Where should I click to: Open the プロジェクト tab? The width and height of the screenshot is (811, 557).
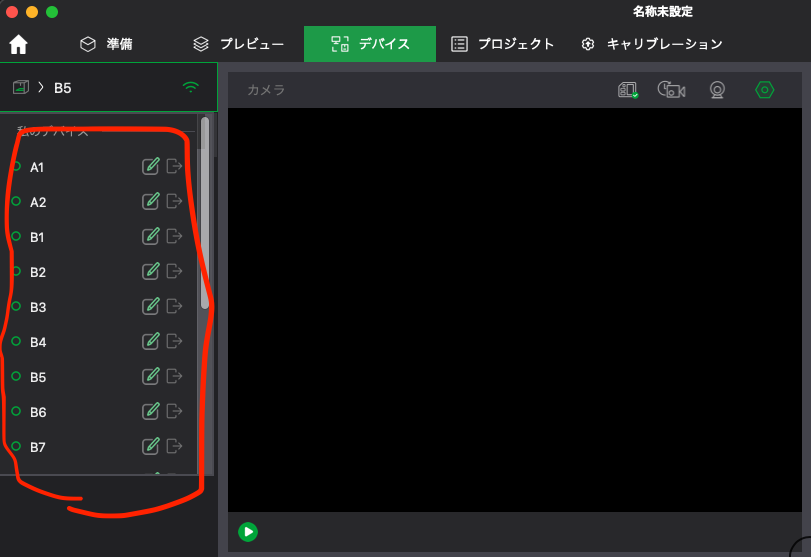pyautogui.click(x=502, y=44)
